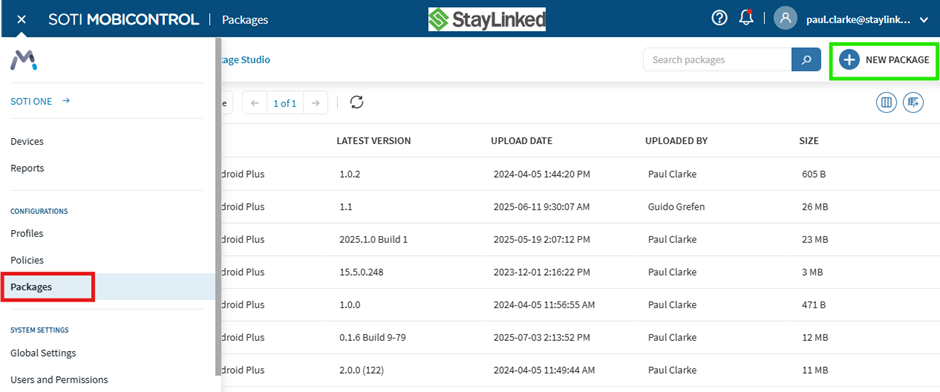
Task: Click upload date 2025-07-03 2:13:52 PM
Action: 541,337
